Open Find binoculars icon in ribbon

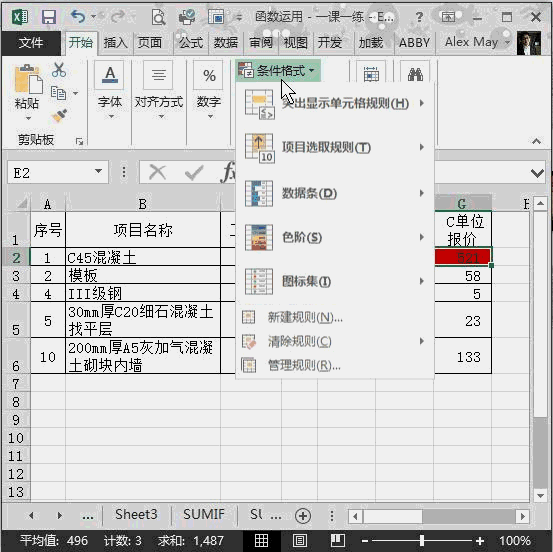(x=415, y=74)
